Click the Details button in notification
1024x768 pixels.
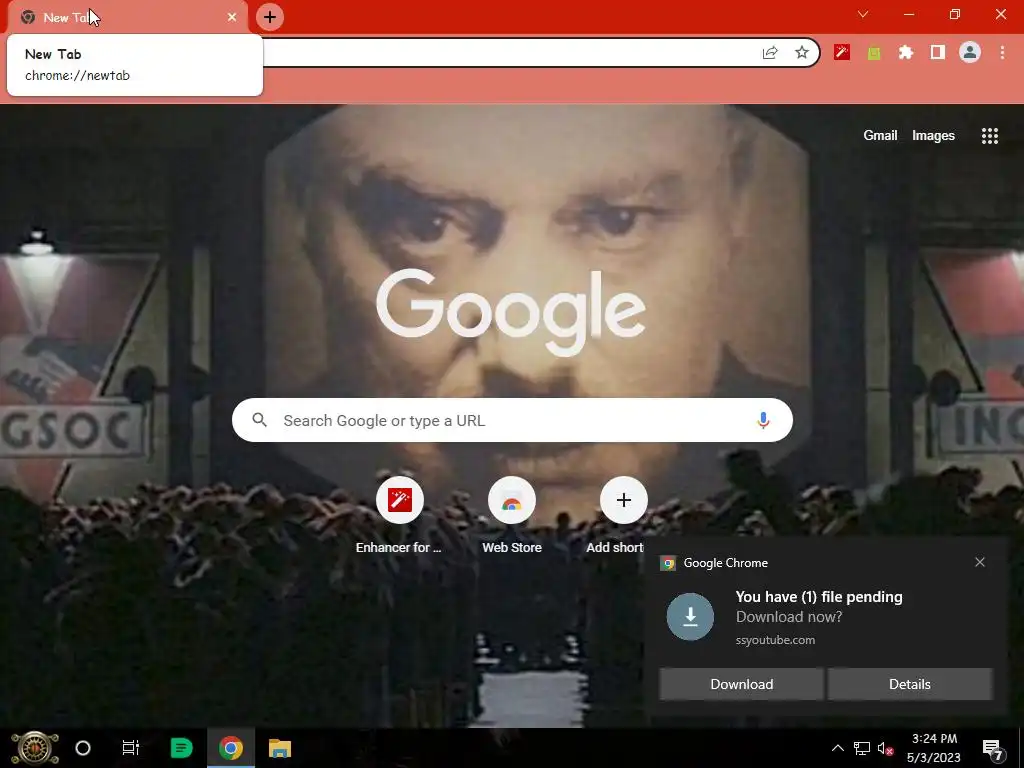tap(910, 684)
